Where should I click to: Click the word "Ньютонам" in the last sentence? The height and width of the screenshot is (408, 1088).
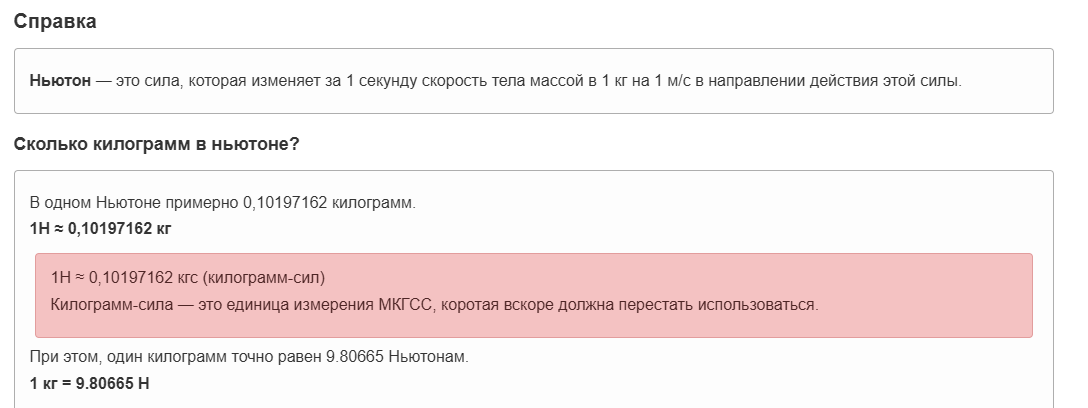click(x=429, y=357)
